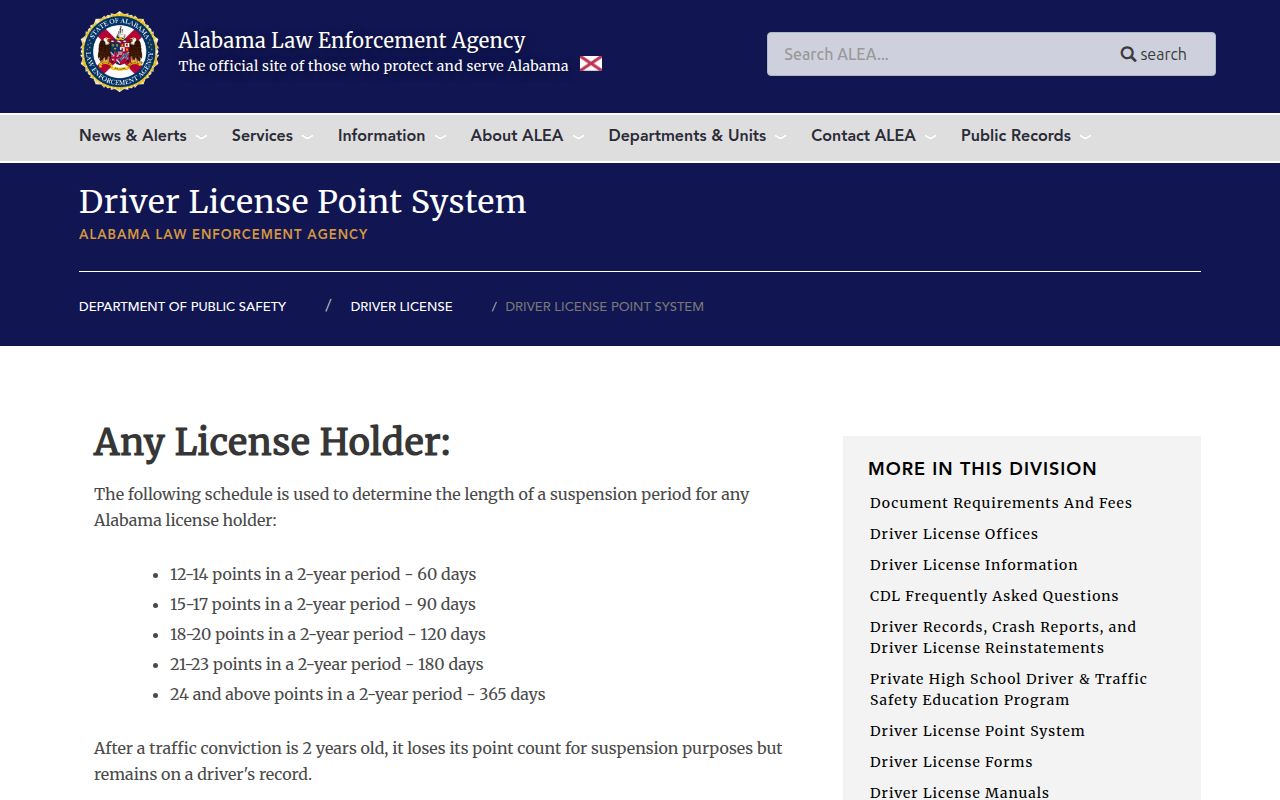Click the orange Alabama Law Enforcement Agency subtitle
The height and width of the screenshot is (800, 1280).
[x=223, y=234]
